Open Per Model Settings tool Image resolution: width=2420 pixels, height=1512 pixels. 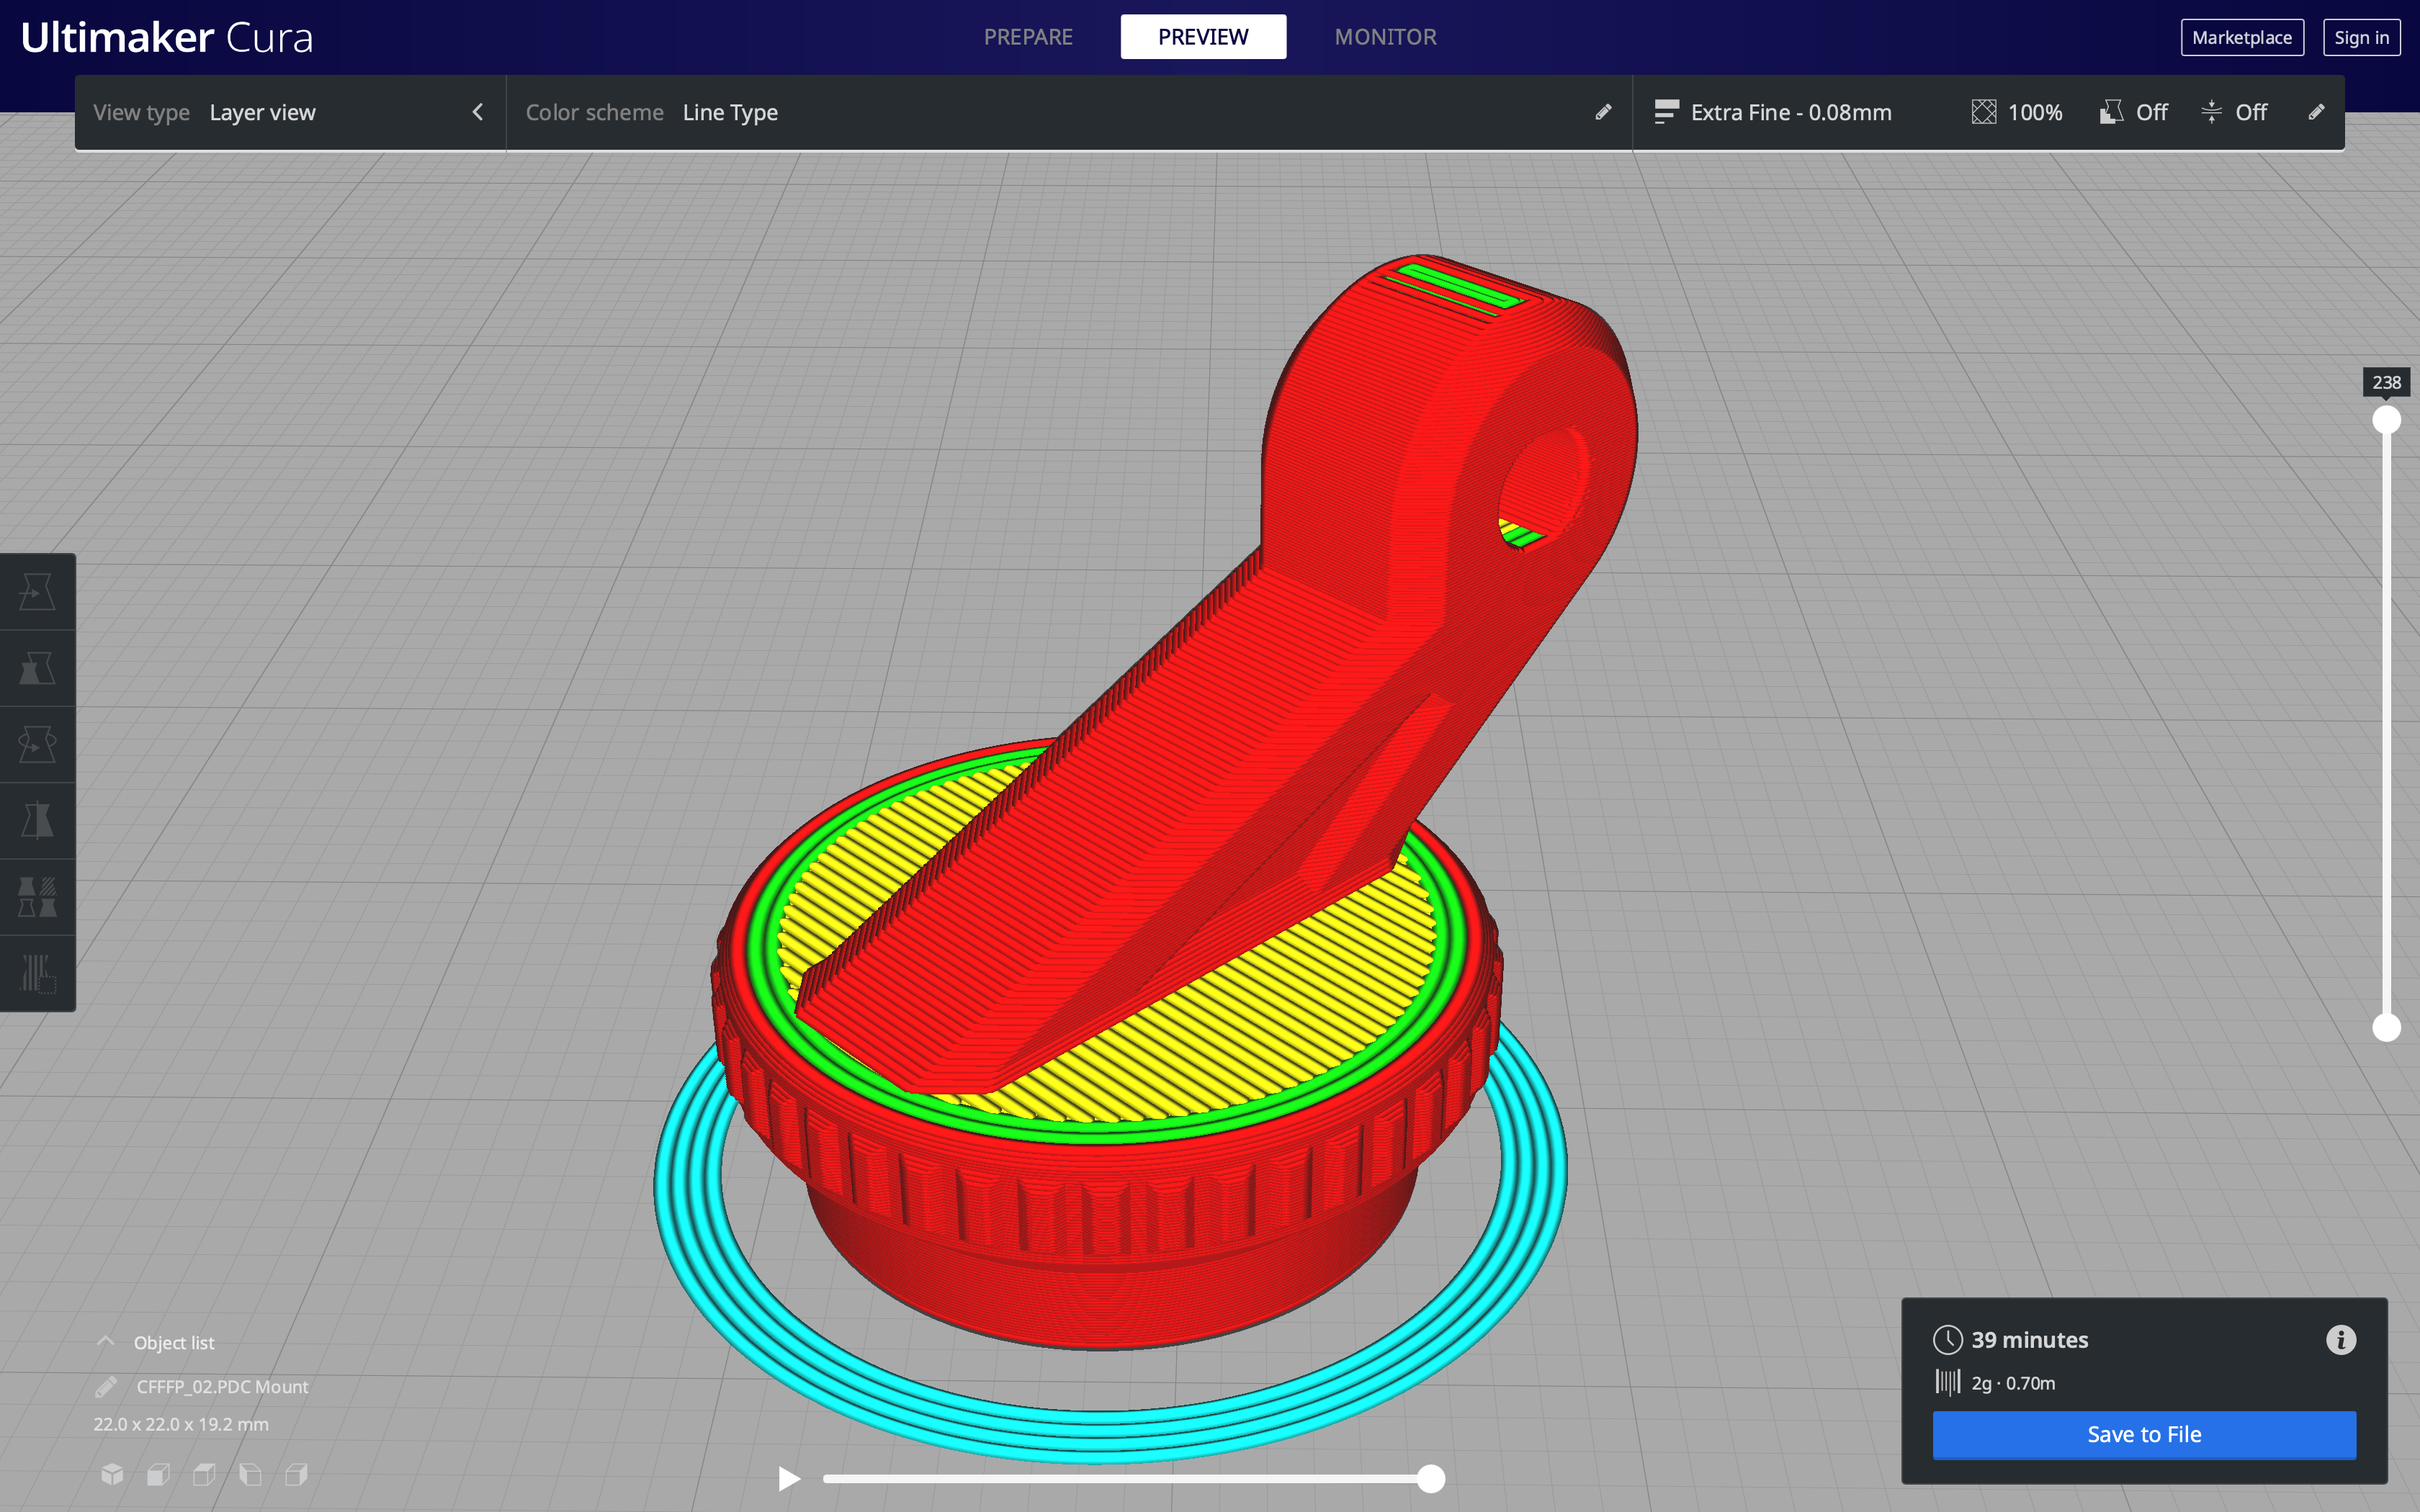point(37,897)
